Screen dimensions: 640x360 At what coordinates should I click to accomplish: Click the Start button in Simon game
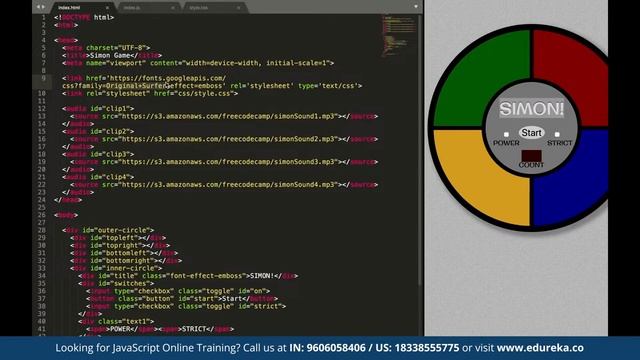531,133
